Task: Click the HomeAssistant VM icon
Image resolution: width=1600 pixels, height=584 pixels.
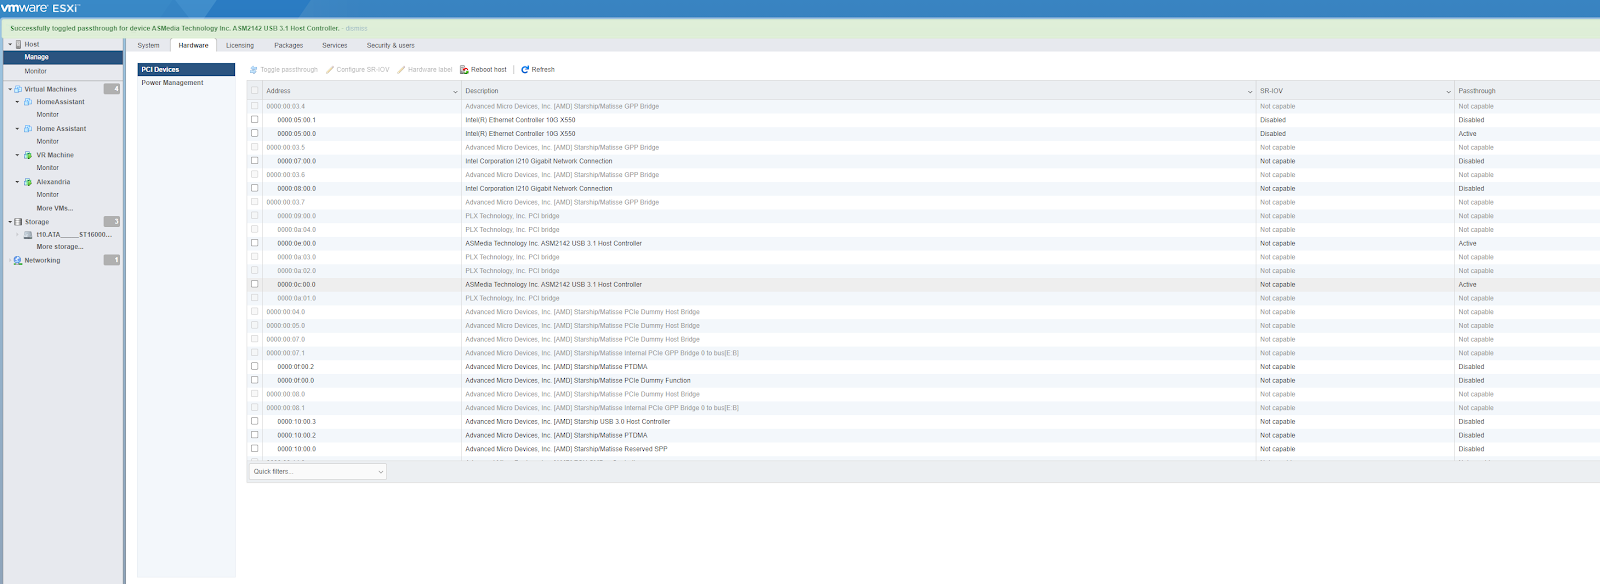Action: click(x=28, y=102)
